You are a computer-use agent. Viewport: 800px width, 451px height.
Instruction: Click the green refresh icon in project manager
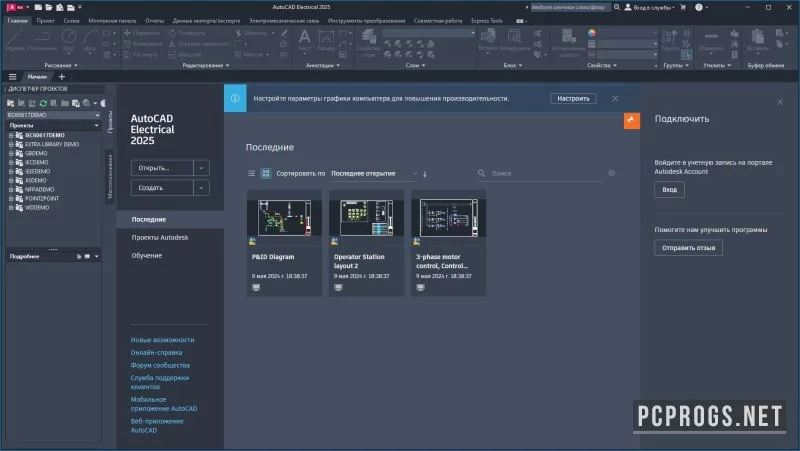[43, 103]
